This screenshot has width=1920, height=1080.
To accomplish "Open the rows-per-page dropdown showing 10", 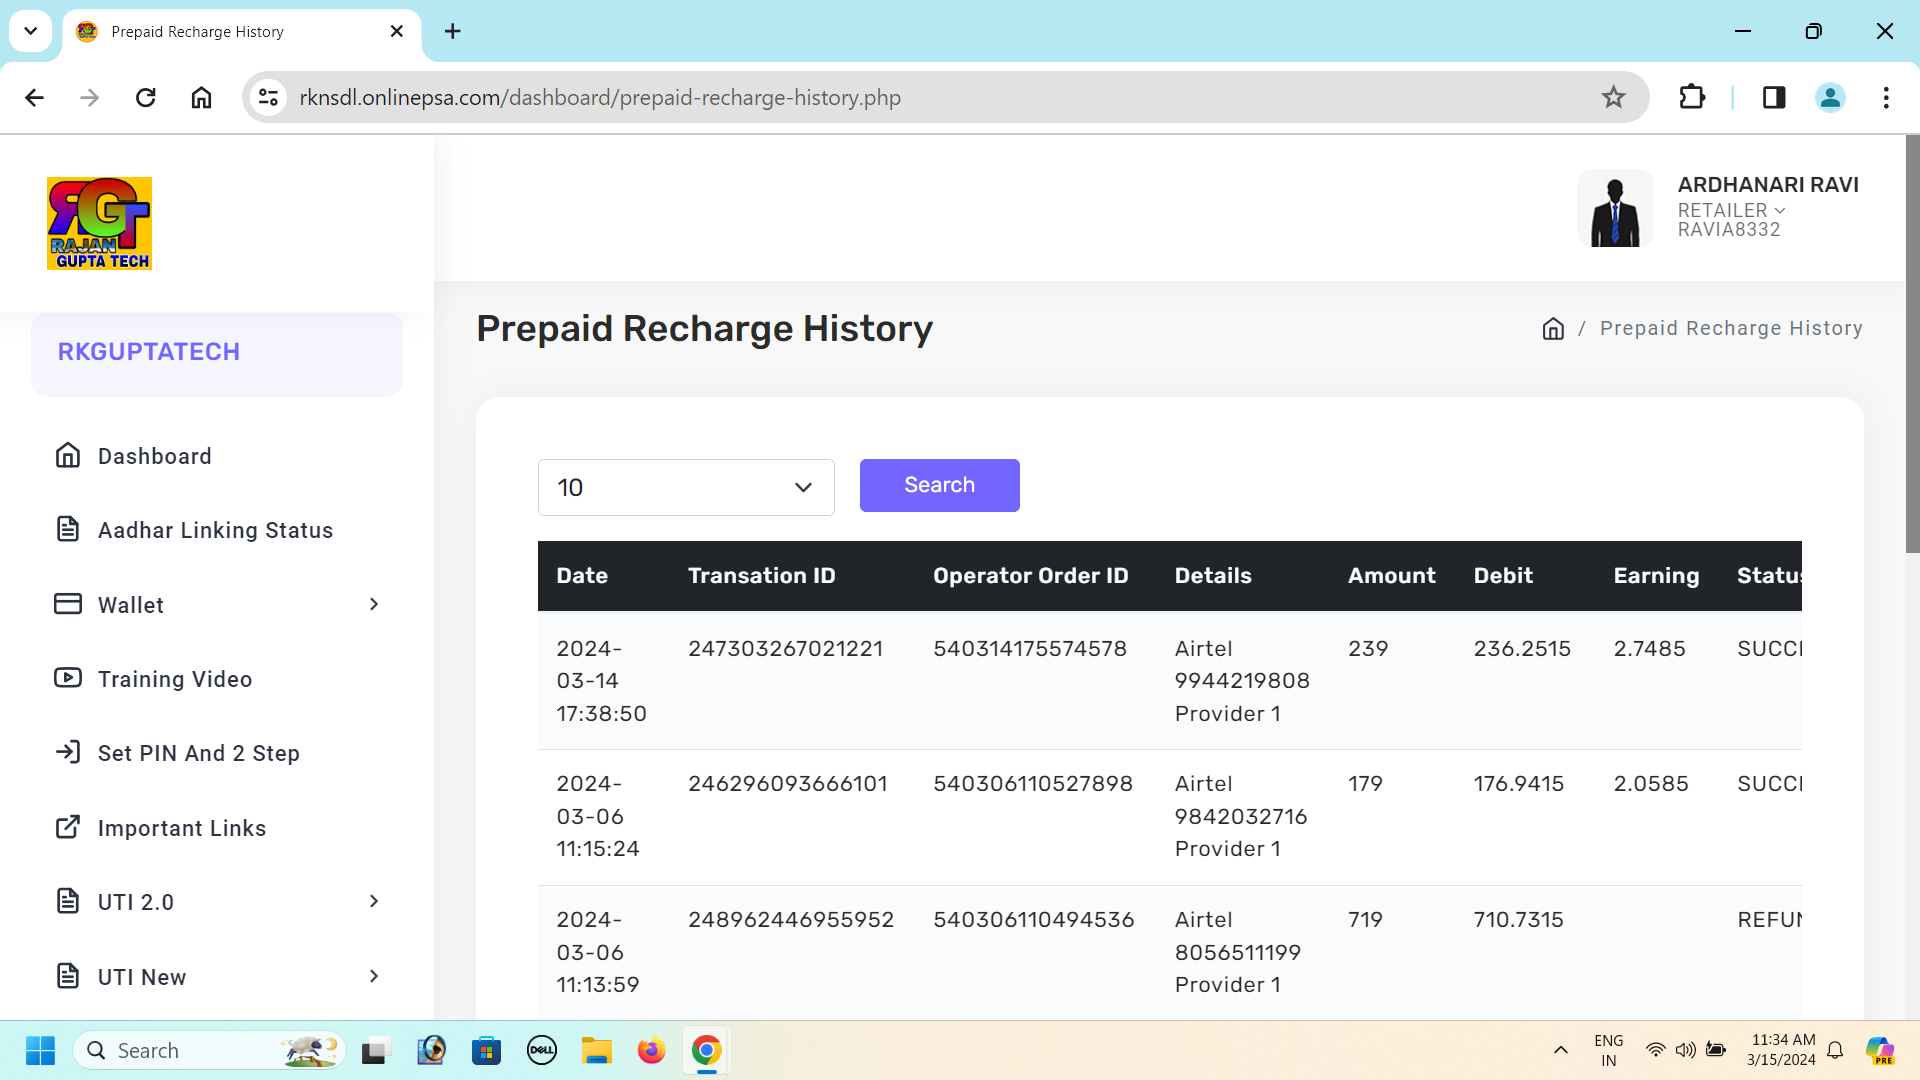I will point(686,487).
